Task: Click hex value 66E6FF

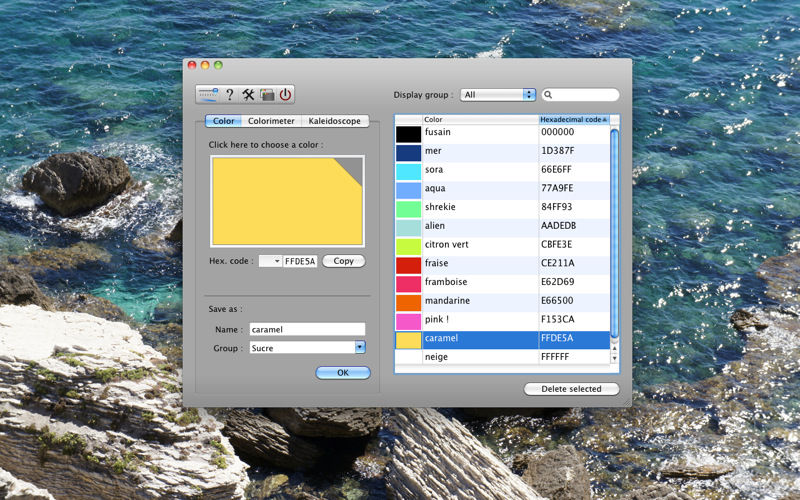Action: (556, 169)
